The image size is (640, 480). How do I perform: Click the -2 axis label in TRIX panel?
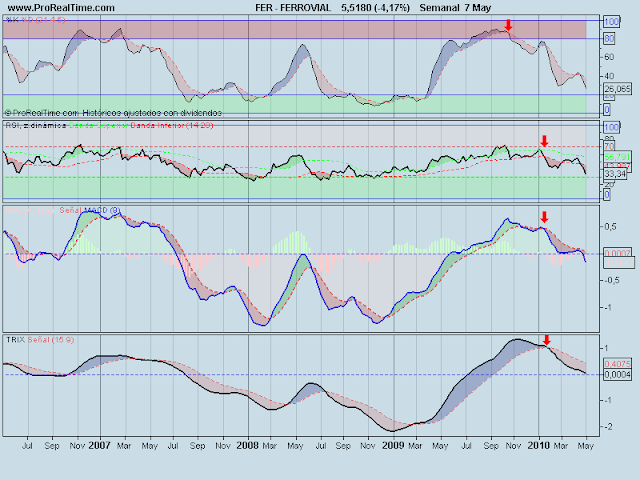tap(608, 427)
